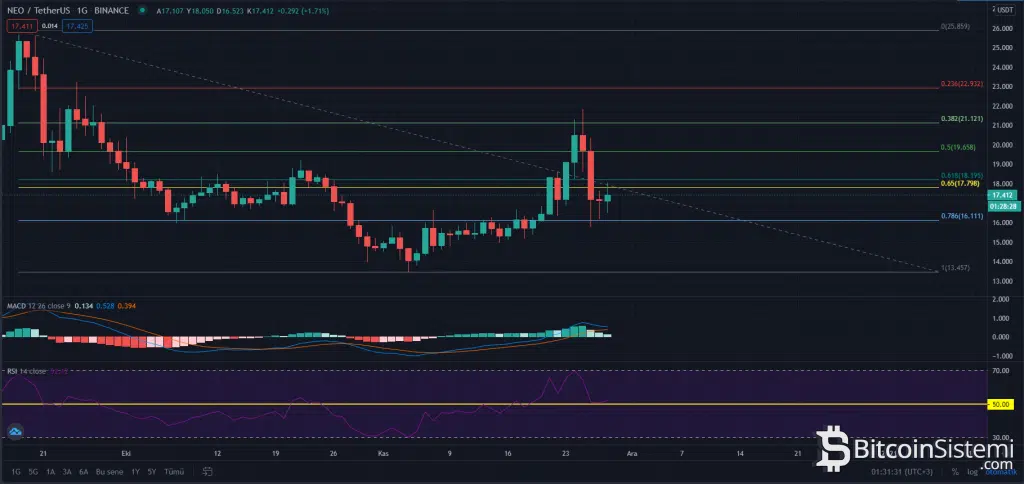Image resolution: width=1024 pixels, height=484 pixels.
Task: Click the green market status dot
Action: [x=142, y=10]
